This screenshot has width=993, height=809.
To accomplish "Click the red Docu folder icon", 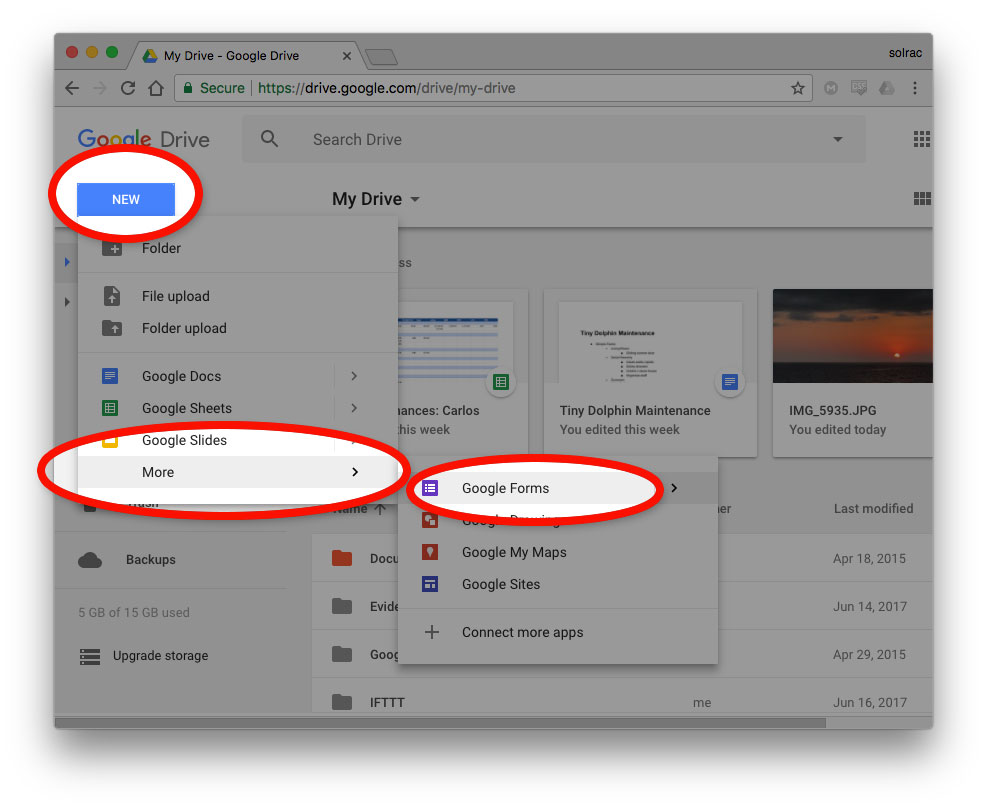I will point(342,558).
